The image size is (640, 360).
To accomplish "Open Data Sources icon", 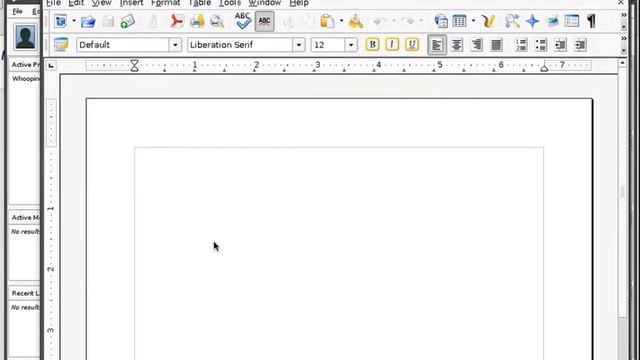I will [572, 21].
